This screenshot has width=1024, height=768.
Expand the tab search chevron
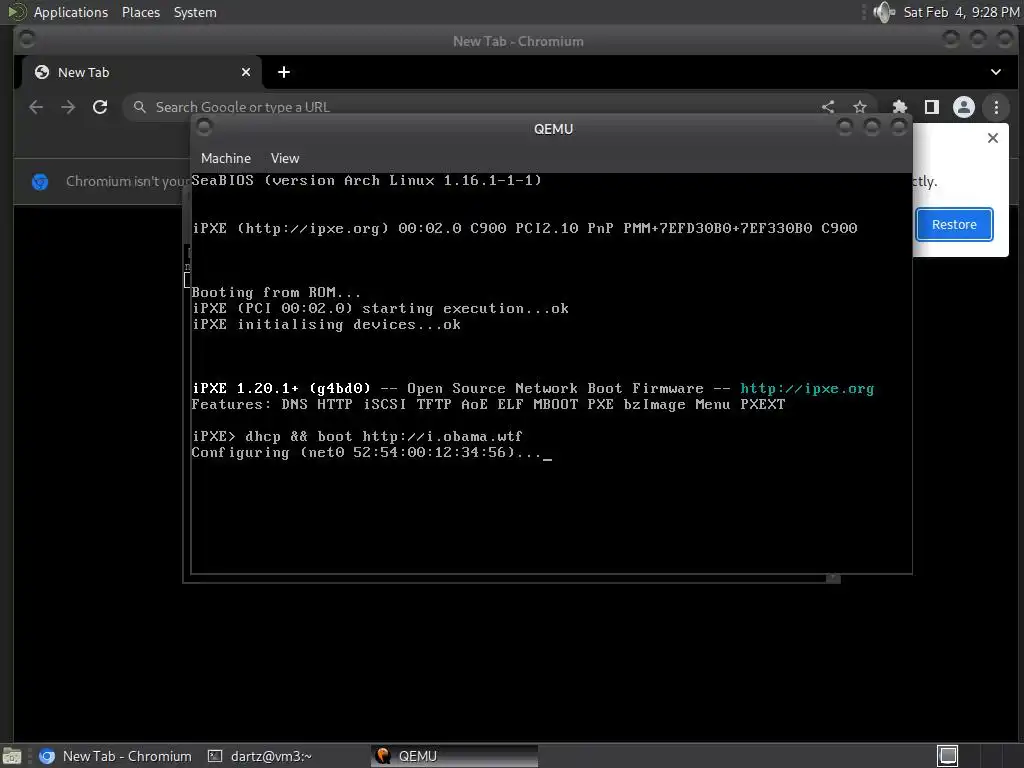pos(995,72)
